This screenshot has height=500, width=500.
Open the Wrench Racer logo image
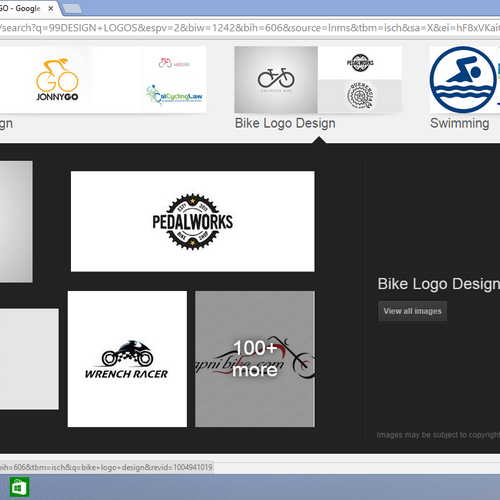pos(127,359)
